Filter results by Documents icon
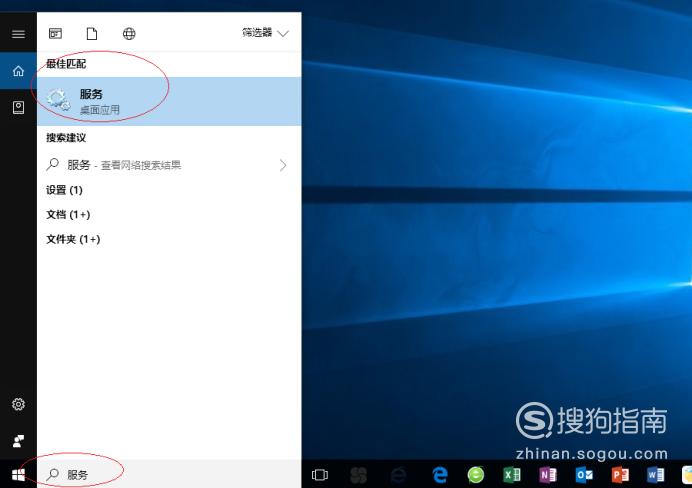This screenshot has width=692, height=488. (x=92, y=34)
